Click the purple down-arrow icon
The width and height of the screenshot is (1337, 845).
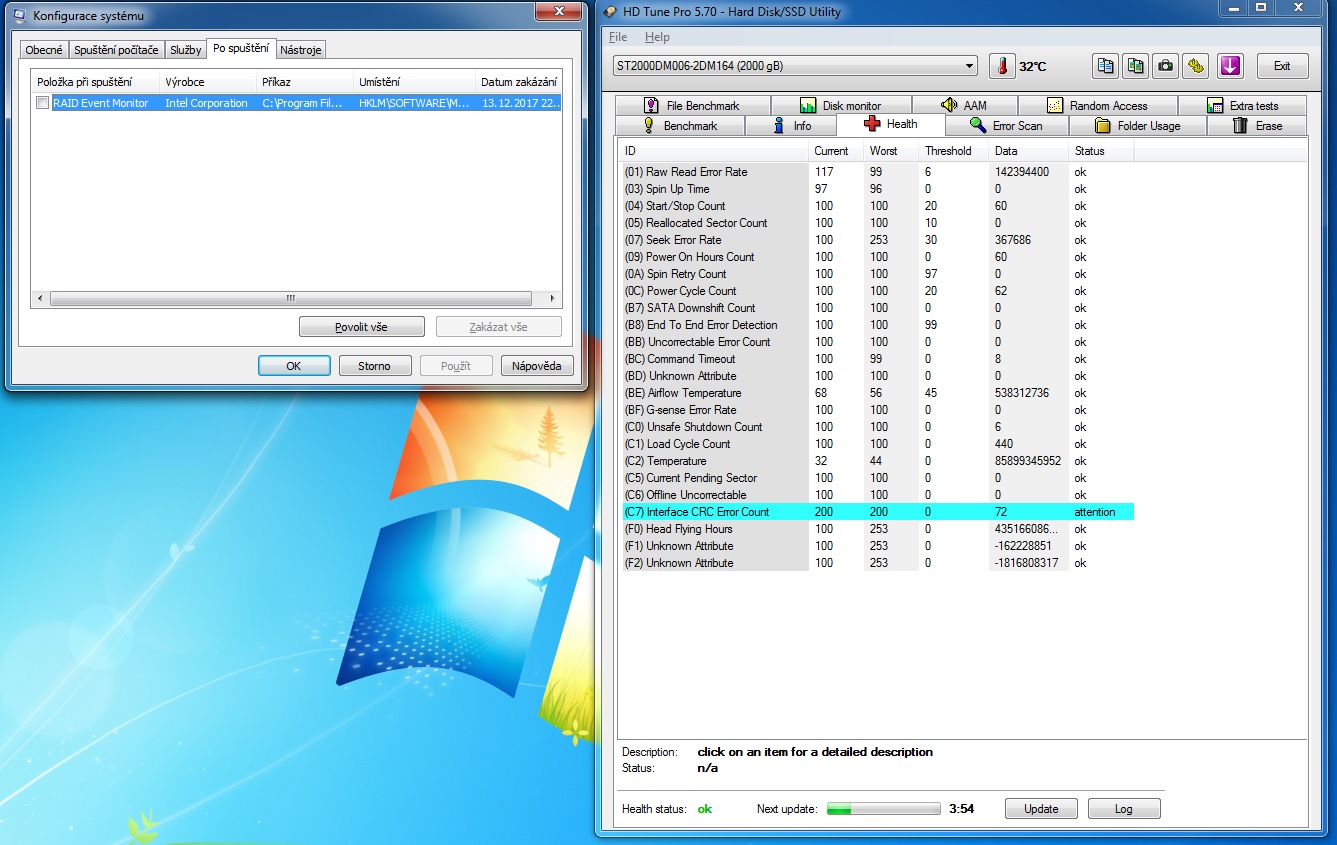pos(1230,66)
